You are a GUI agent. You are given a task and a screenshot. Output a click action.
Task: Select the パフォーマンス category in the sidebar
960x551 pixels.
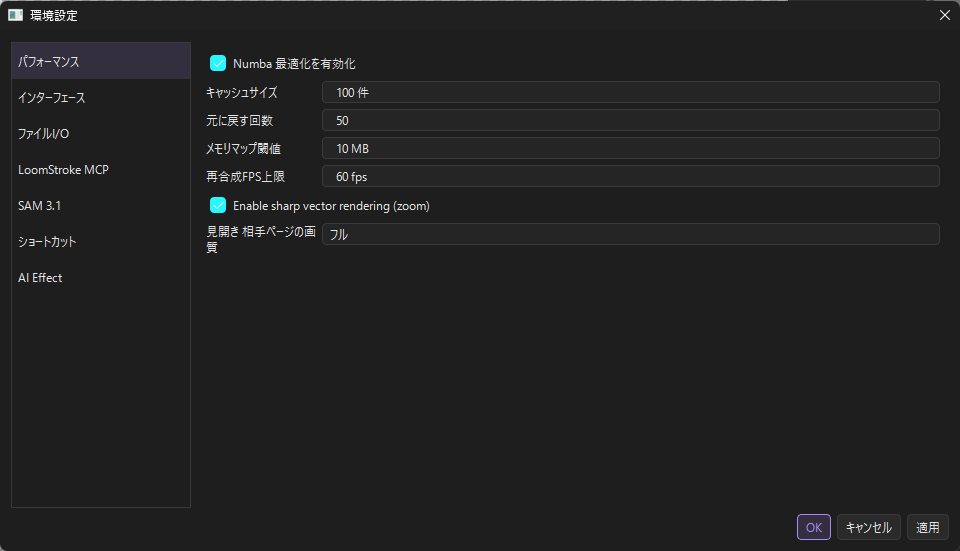coord(101,61)
